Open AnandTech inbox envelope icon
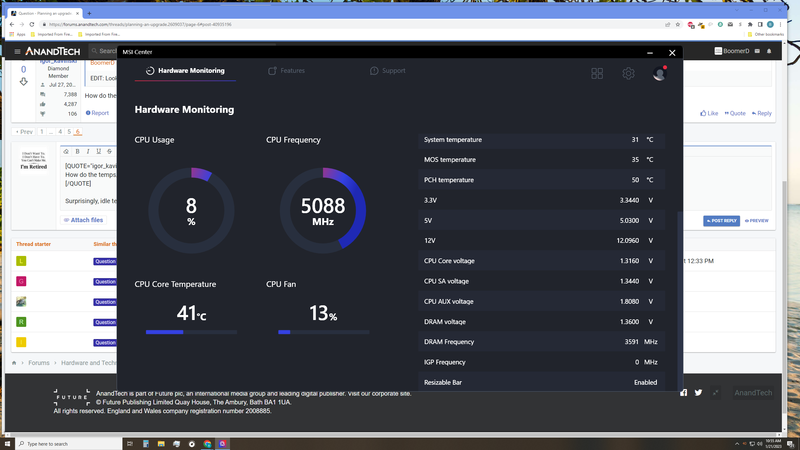Viewport: 800px width, 450px height. pos(757,51)
